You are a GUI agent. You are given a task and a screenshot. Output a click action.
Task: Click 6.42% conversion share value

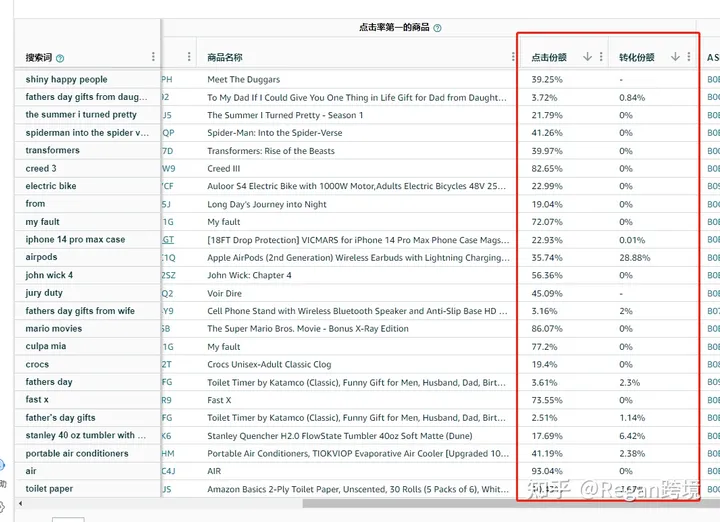(632, 436)
